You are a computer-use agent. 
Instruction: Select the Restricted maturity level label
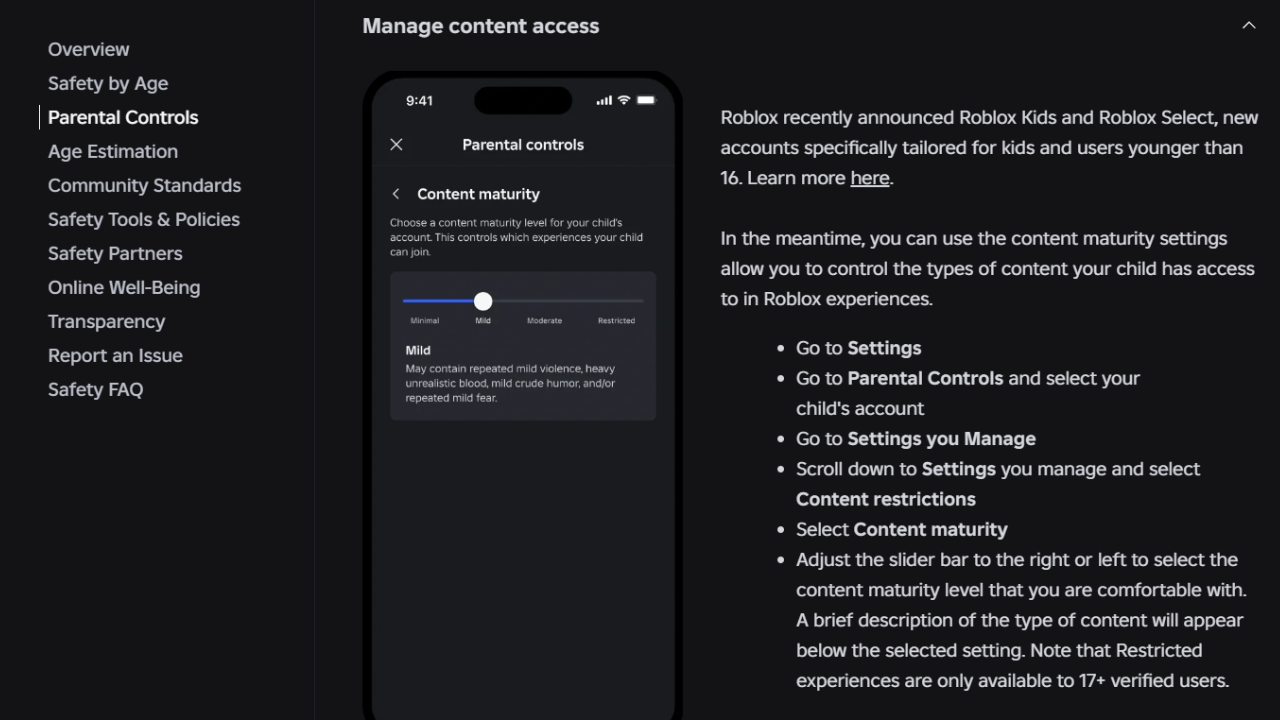tap(616, 321)
